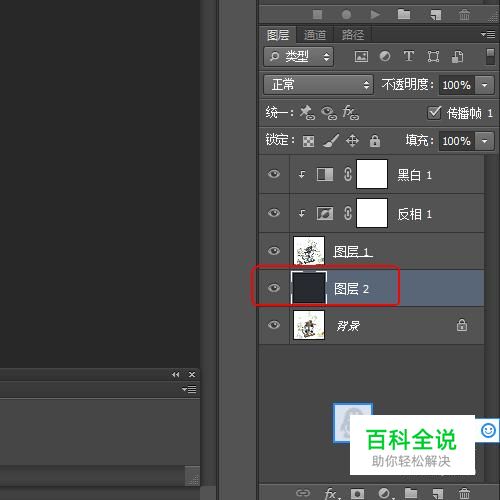The height and width of the screenshot is (500, 500).
Task: Click the 不透明度 100% value field
Action: click(x=456, y=85)
